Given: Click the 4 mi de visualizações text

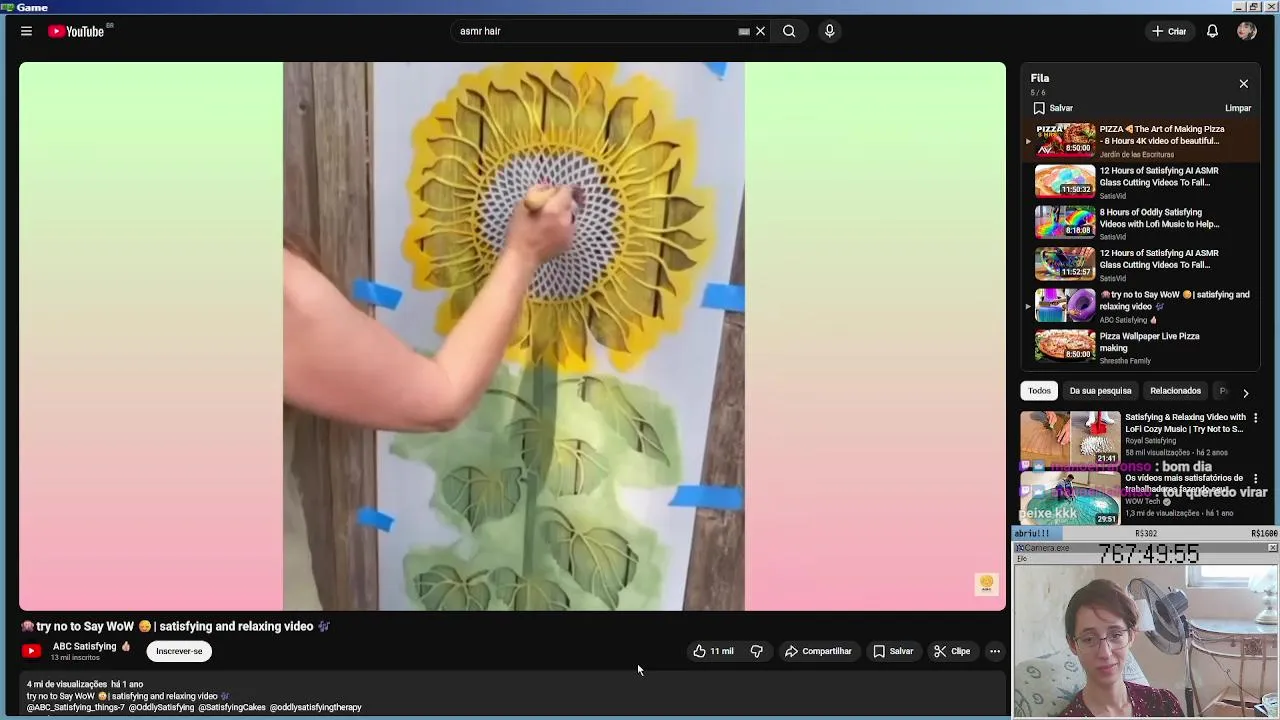Looking at the screenshot, I should point(67,684).
